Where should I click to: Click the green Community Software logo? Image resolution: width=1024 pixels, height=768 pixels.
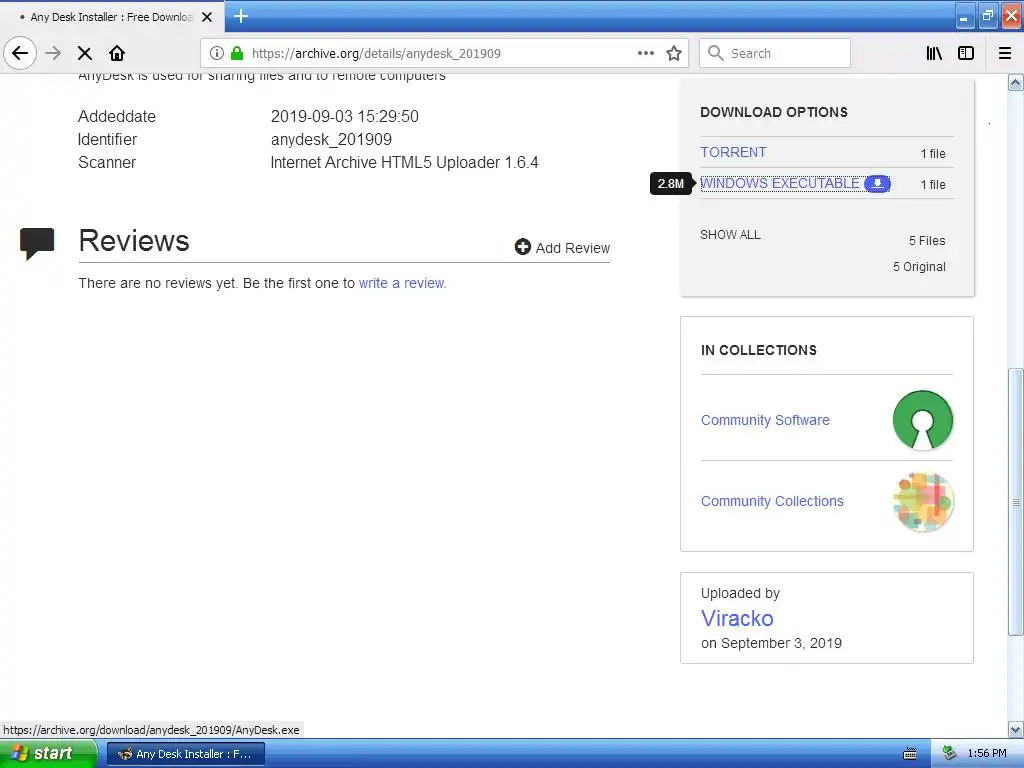(x=923, y=420)
